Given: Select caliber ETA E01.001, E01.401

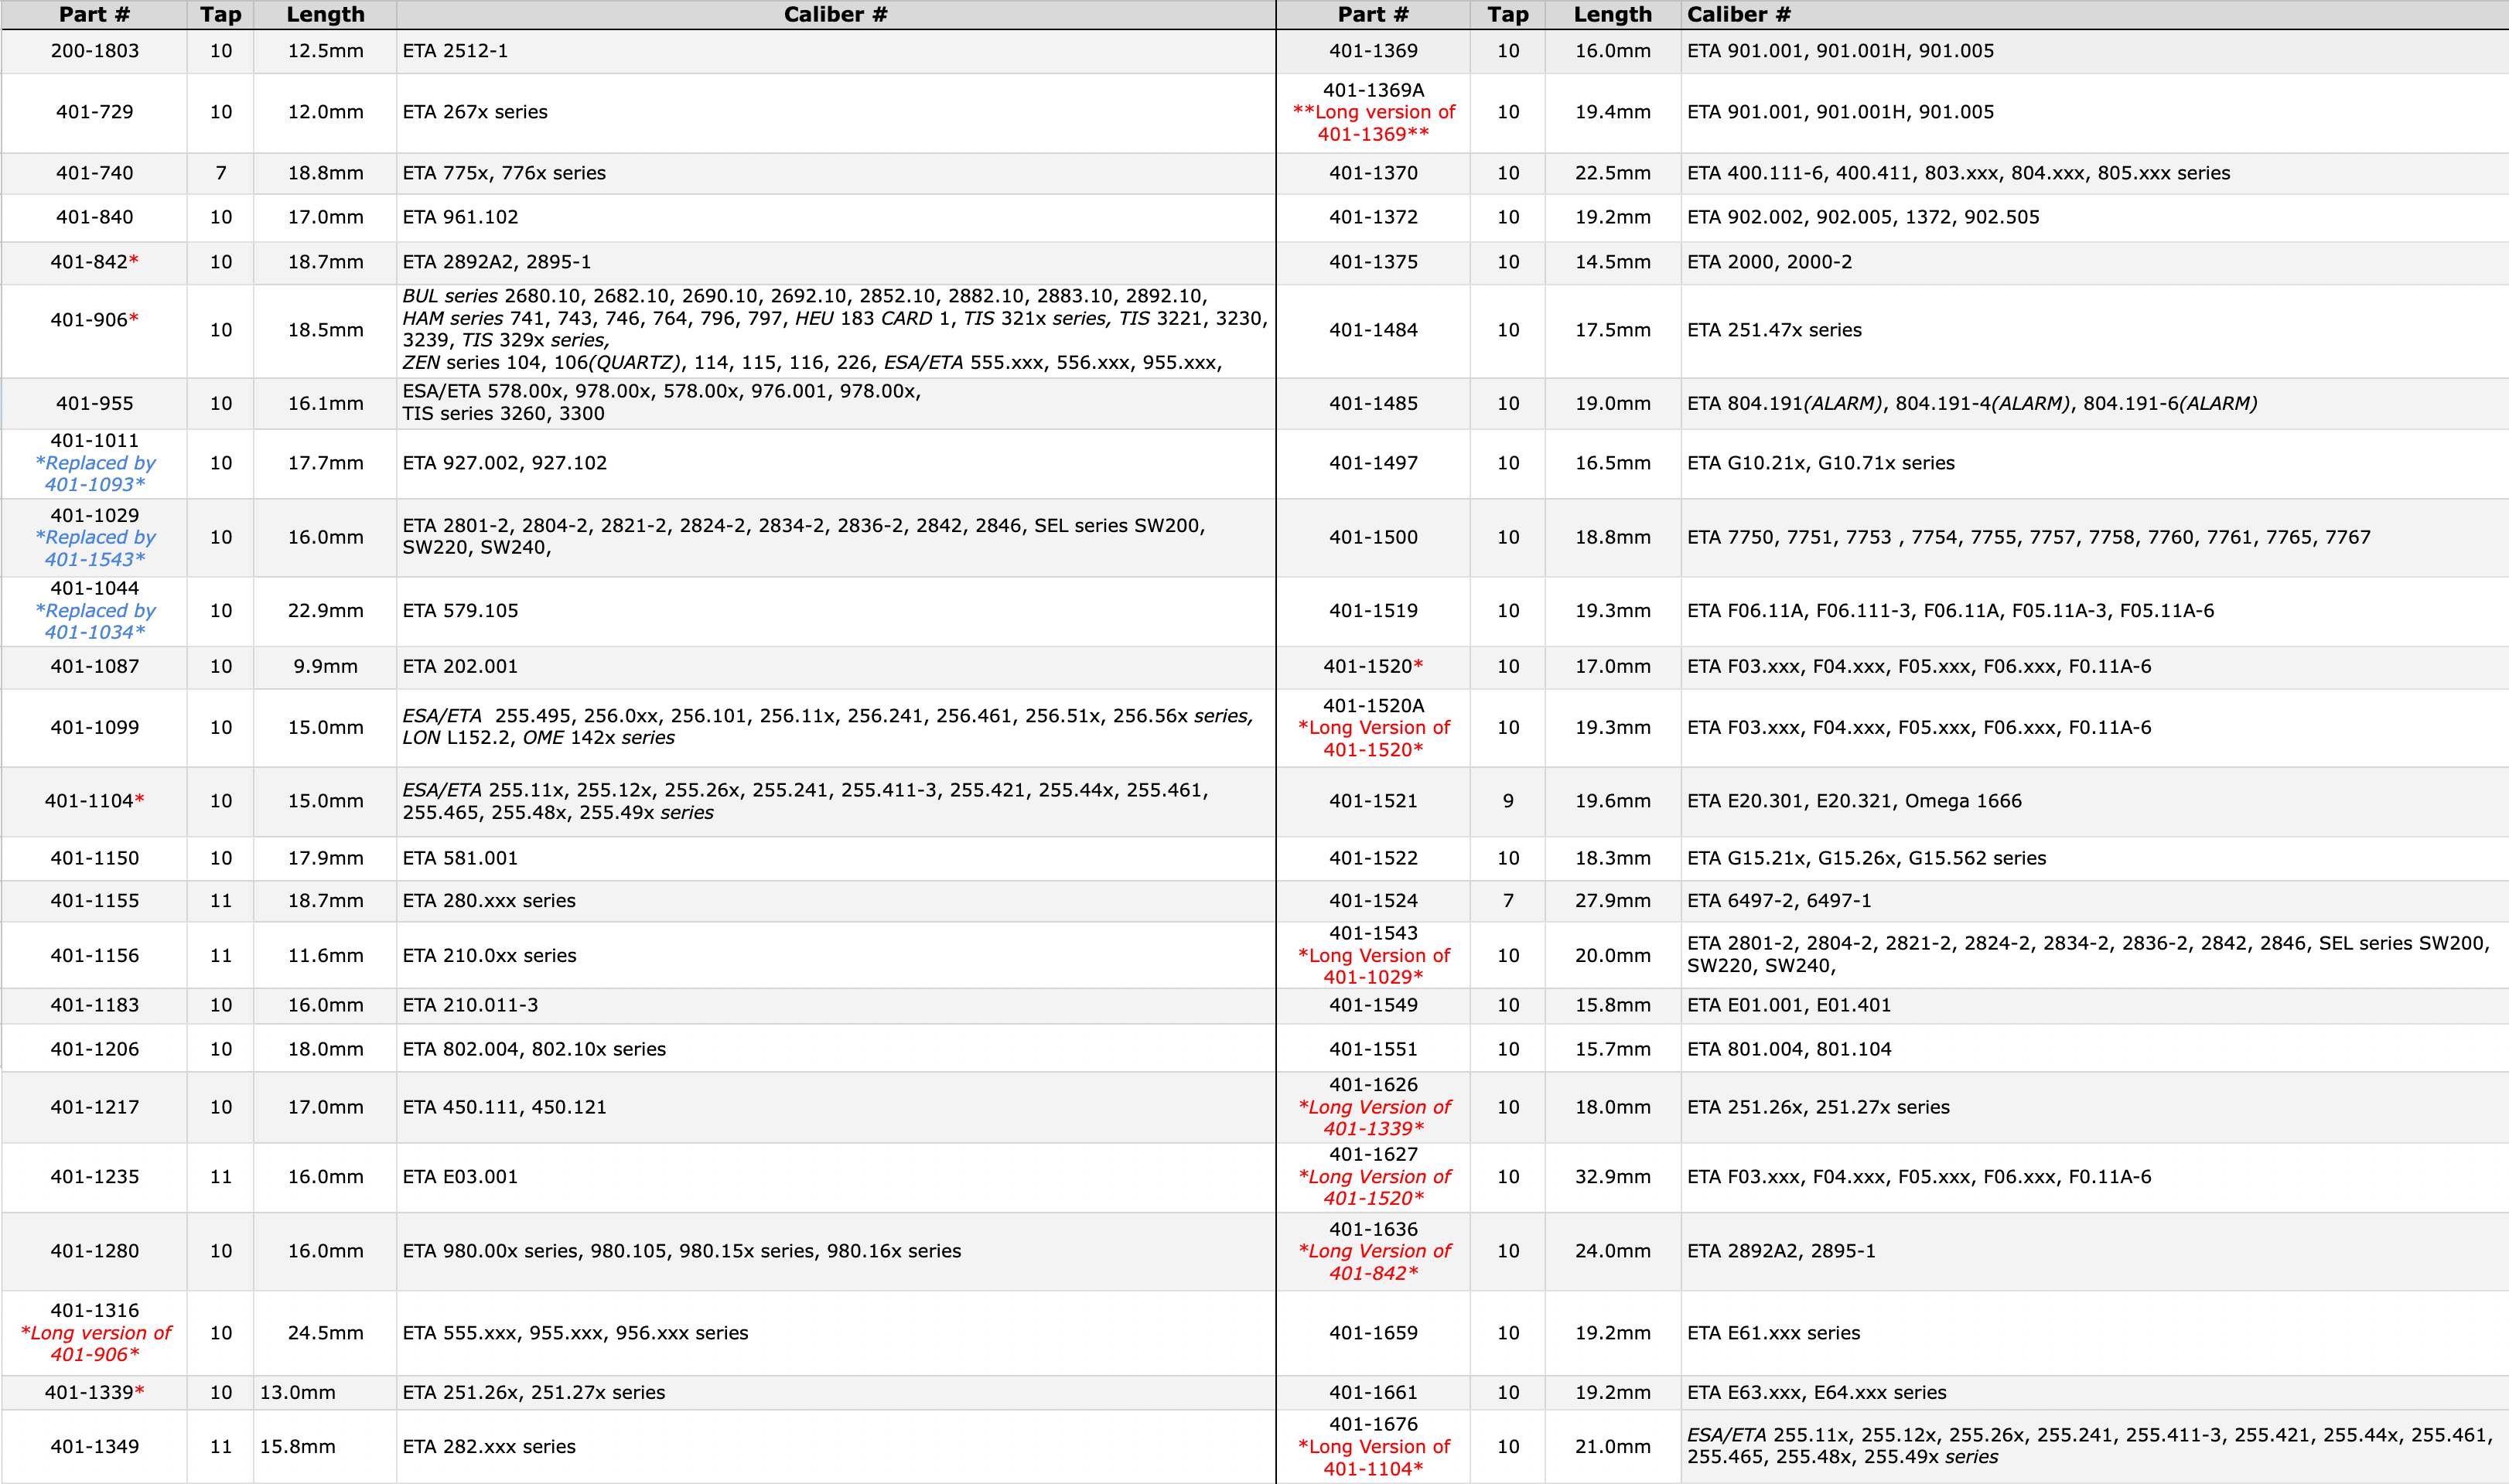Looking at the screenshot, I should coord(1789,1005).
